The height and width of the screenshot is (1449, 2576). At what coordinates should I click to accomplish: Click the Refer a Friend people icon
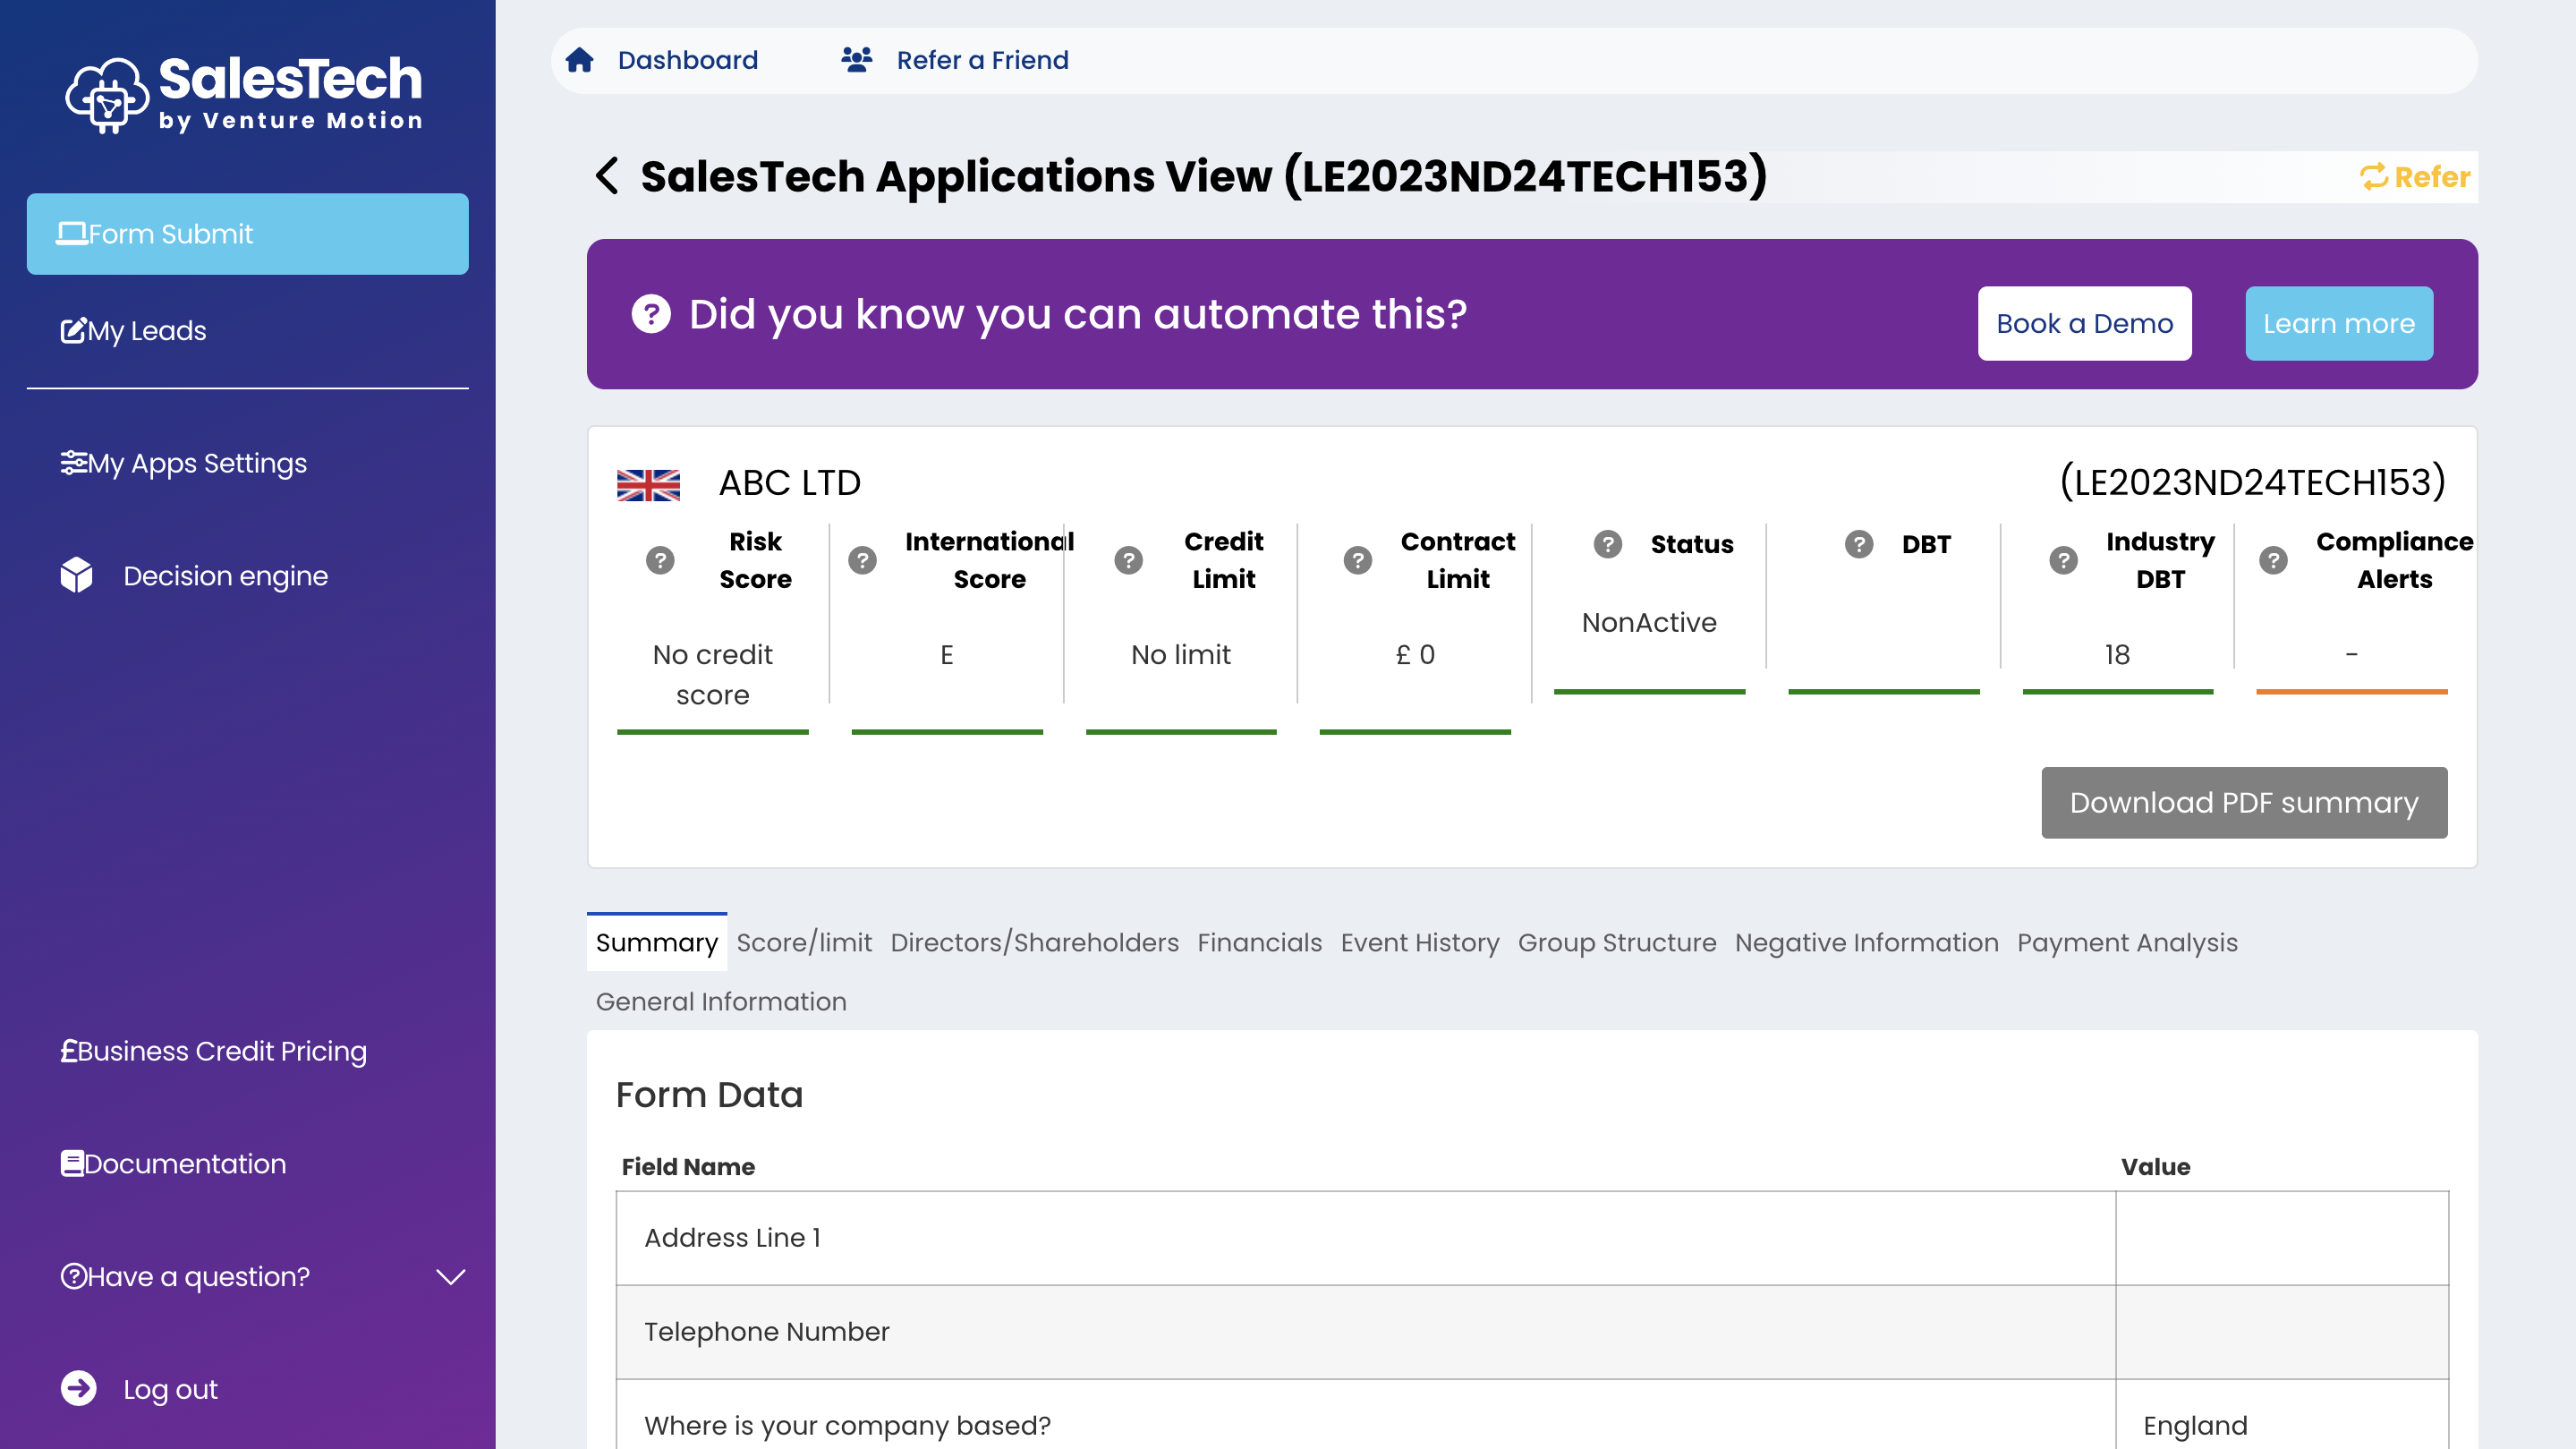click(x=857, y=60)
